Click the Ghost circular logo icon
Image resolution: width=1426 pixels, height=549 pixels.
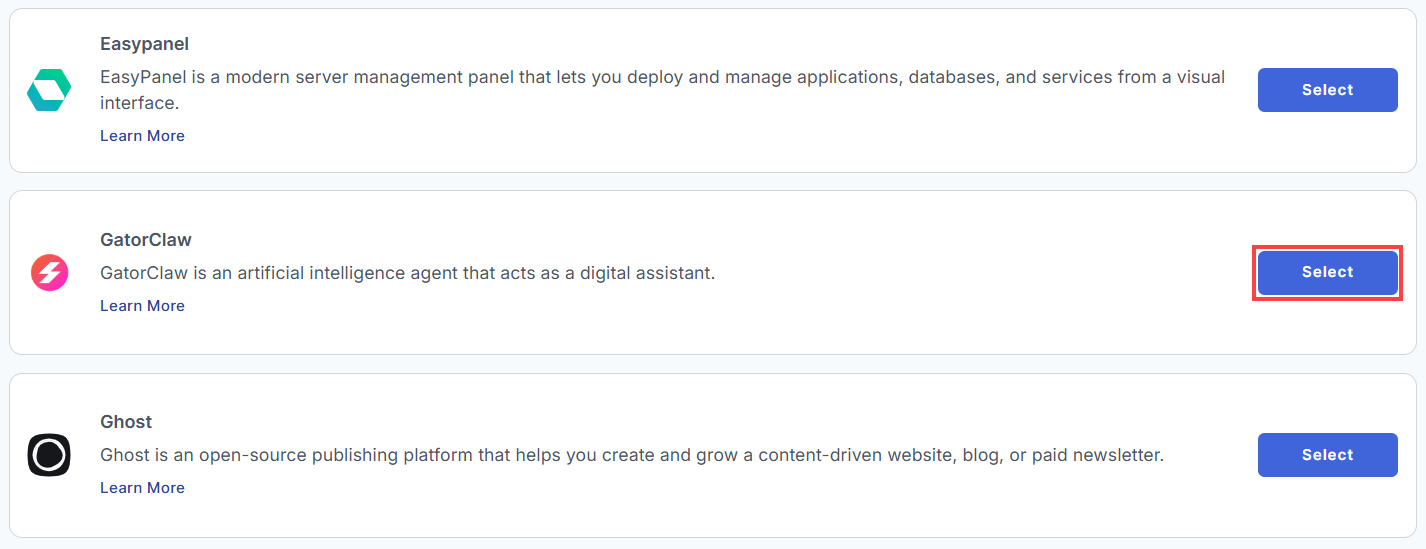[49, 455]
